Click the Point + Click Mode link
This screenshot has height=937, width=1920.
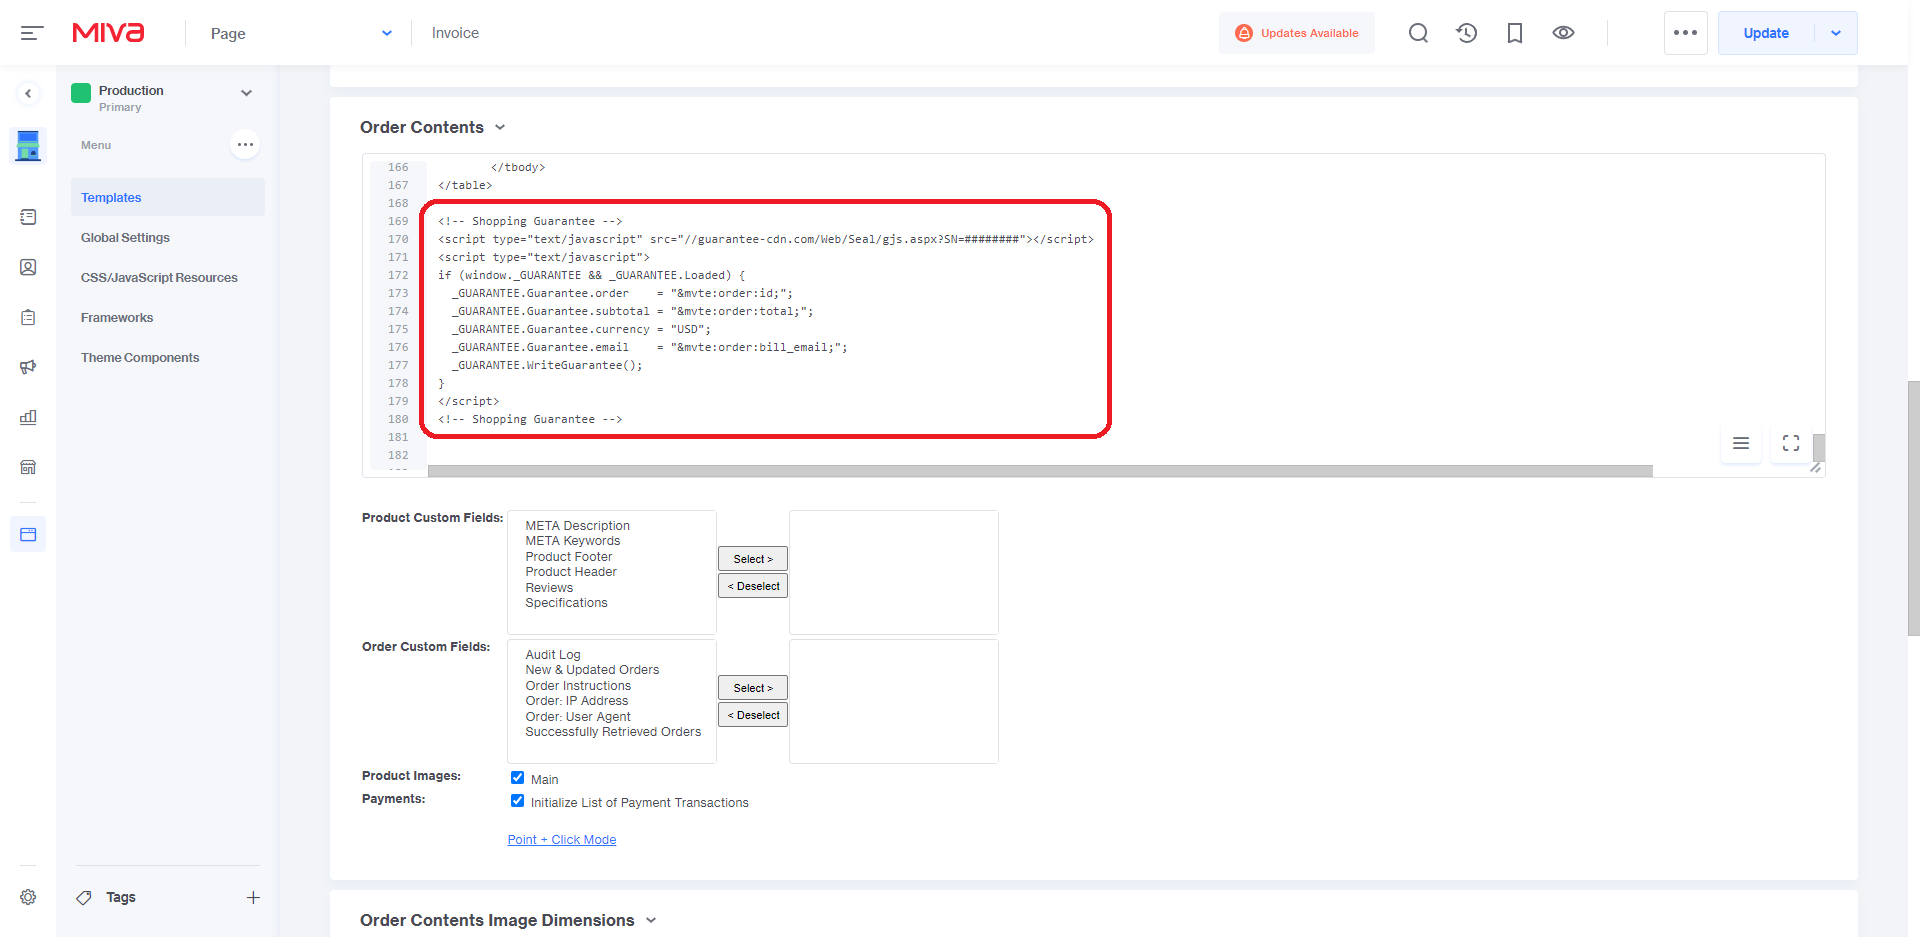tap(561, 840)
